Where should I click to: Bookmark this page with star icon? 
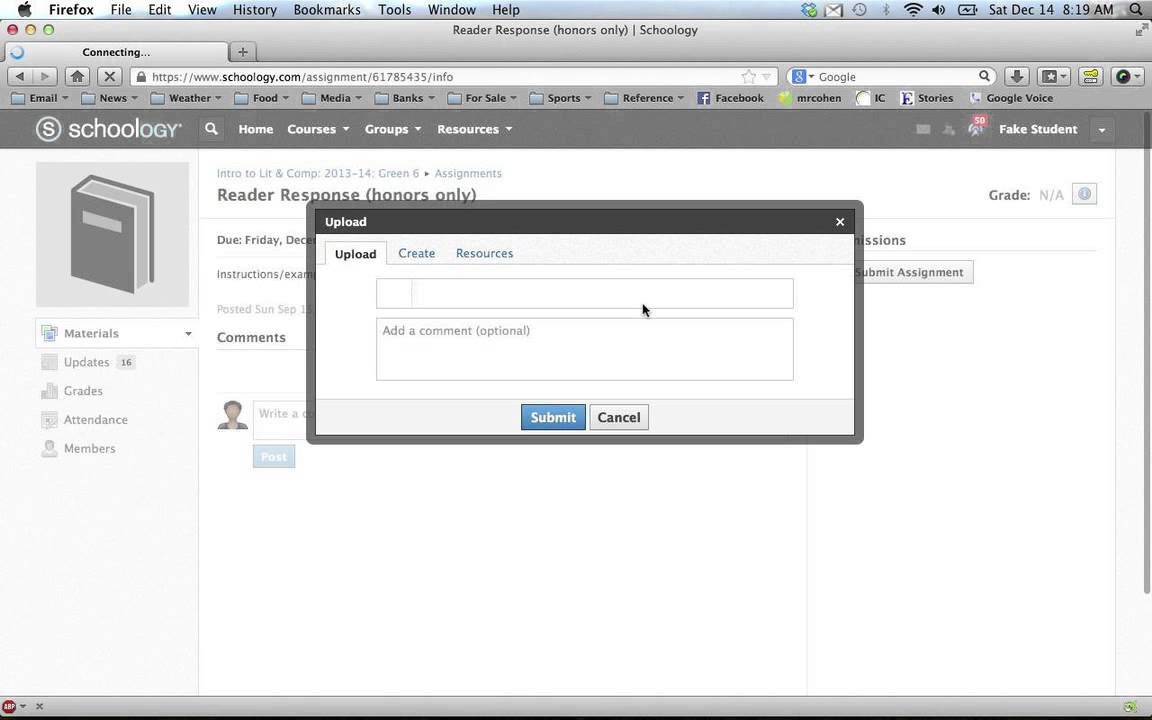coord(748,76)
